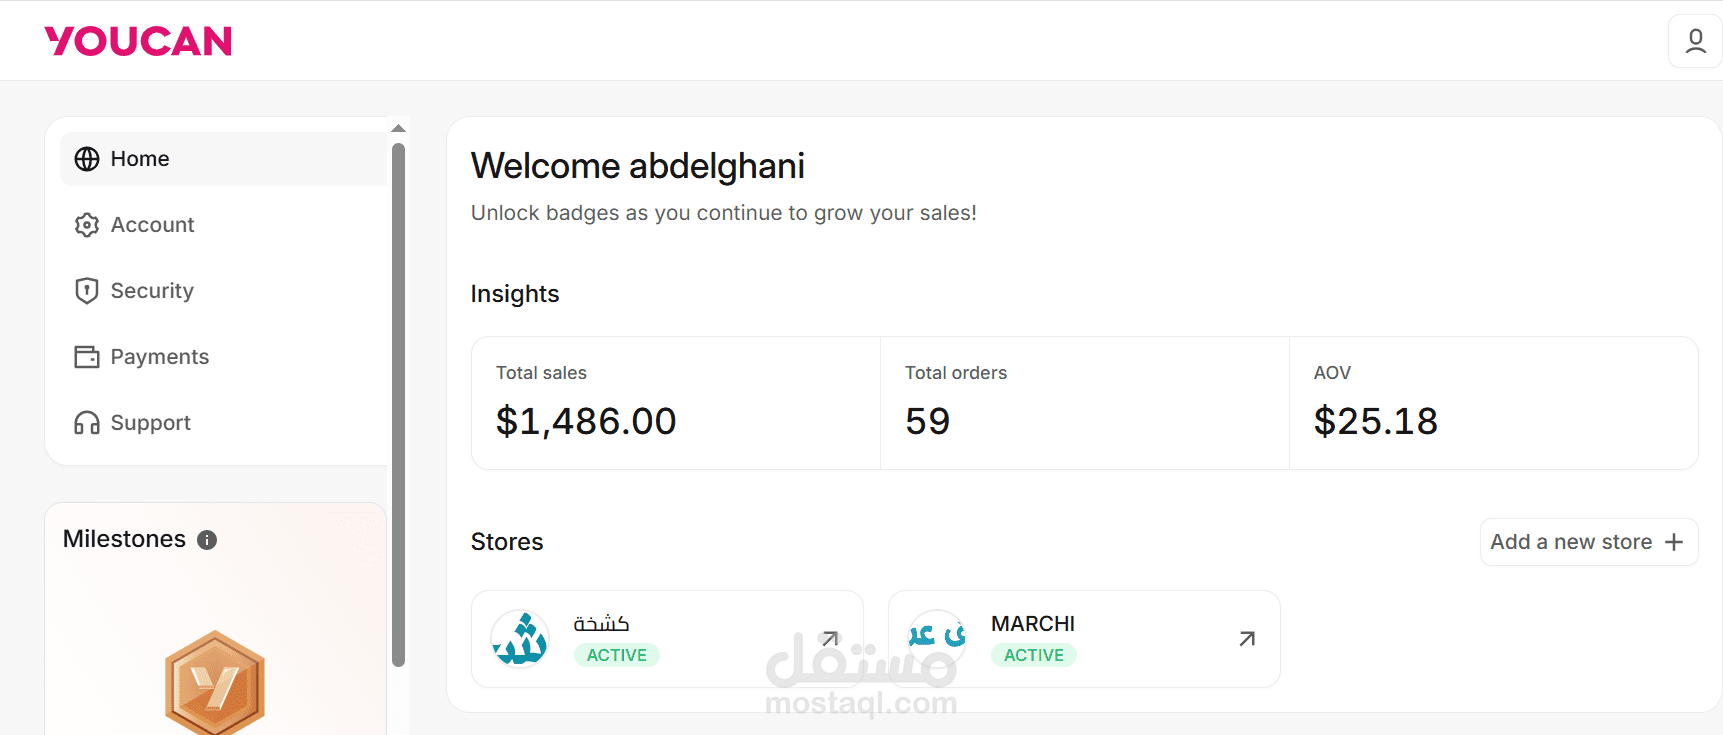Click the Home globe icon
The width and height of the screenshot is (1723, 735).
point(87,159)
